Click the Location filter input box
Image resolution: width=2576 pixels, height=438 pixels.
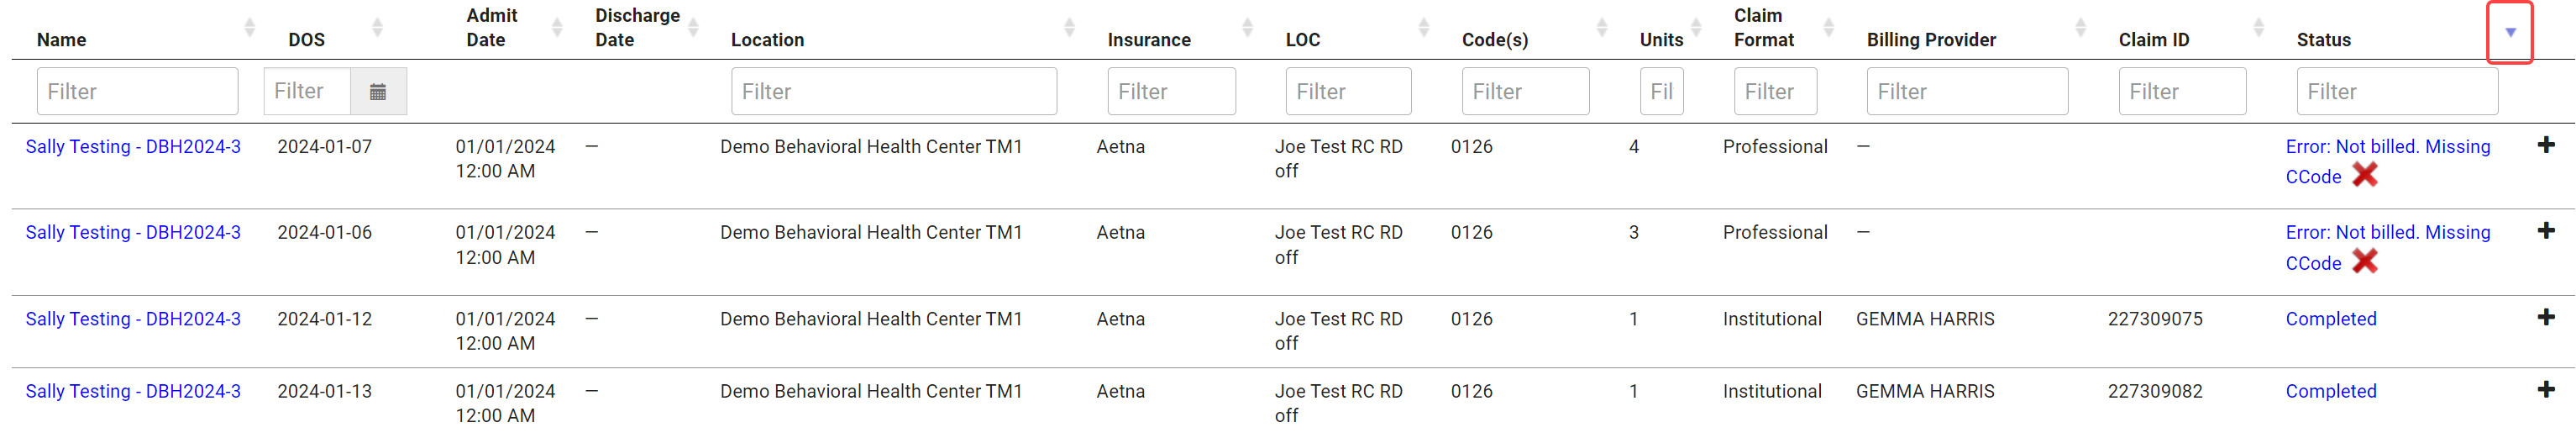coord(894,91)
